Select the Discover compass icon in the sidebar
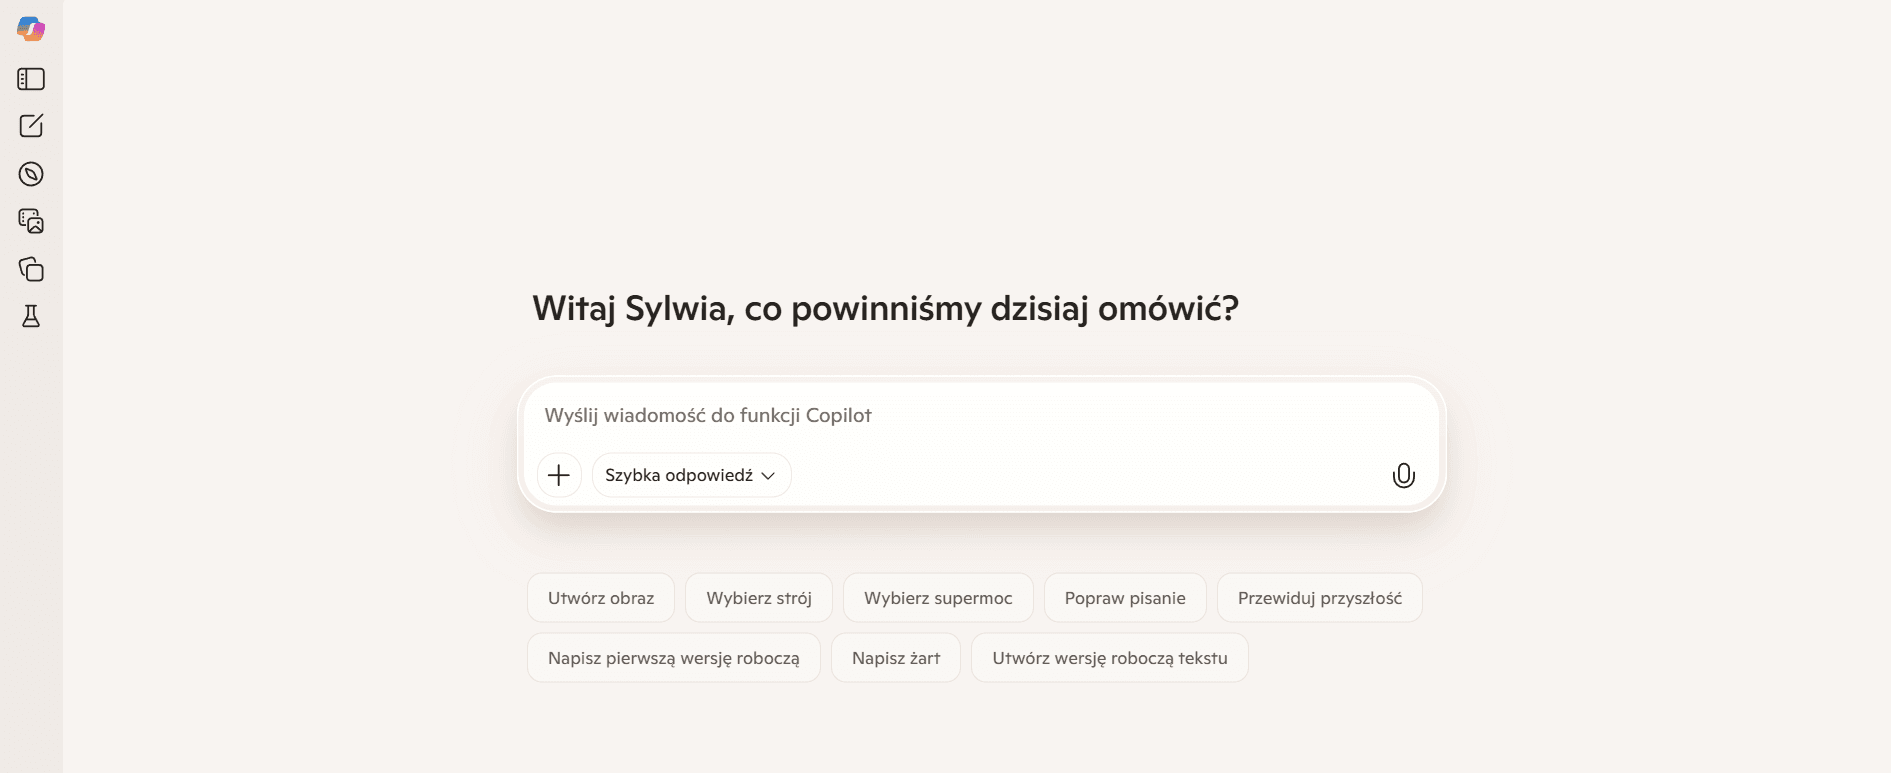 point(31,173)
